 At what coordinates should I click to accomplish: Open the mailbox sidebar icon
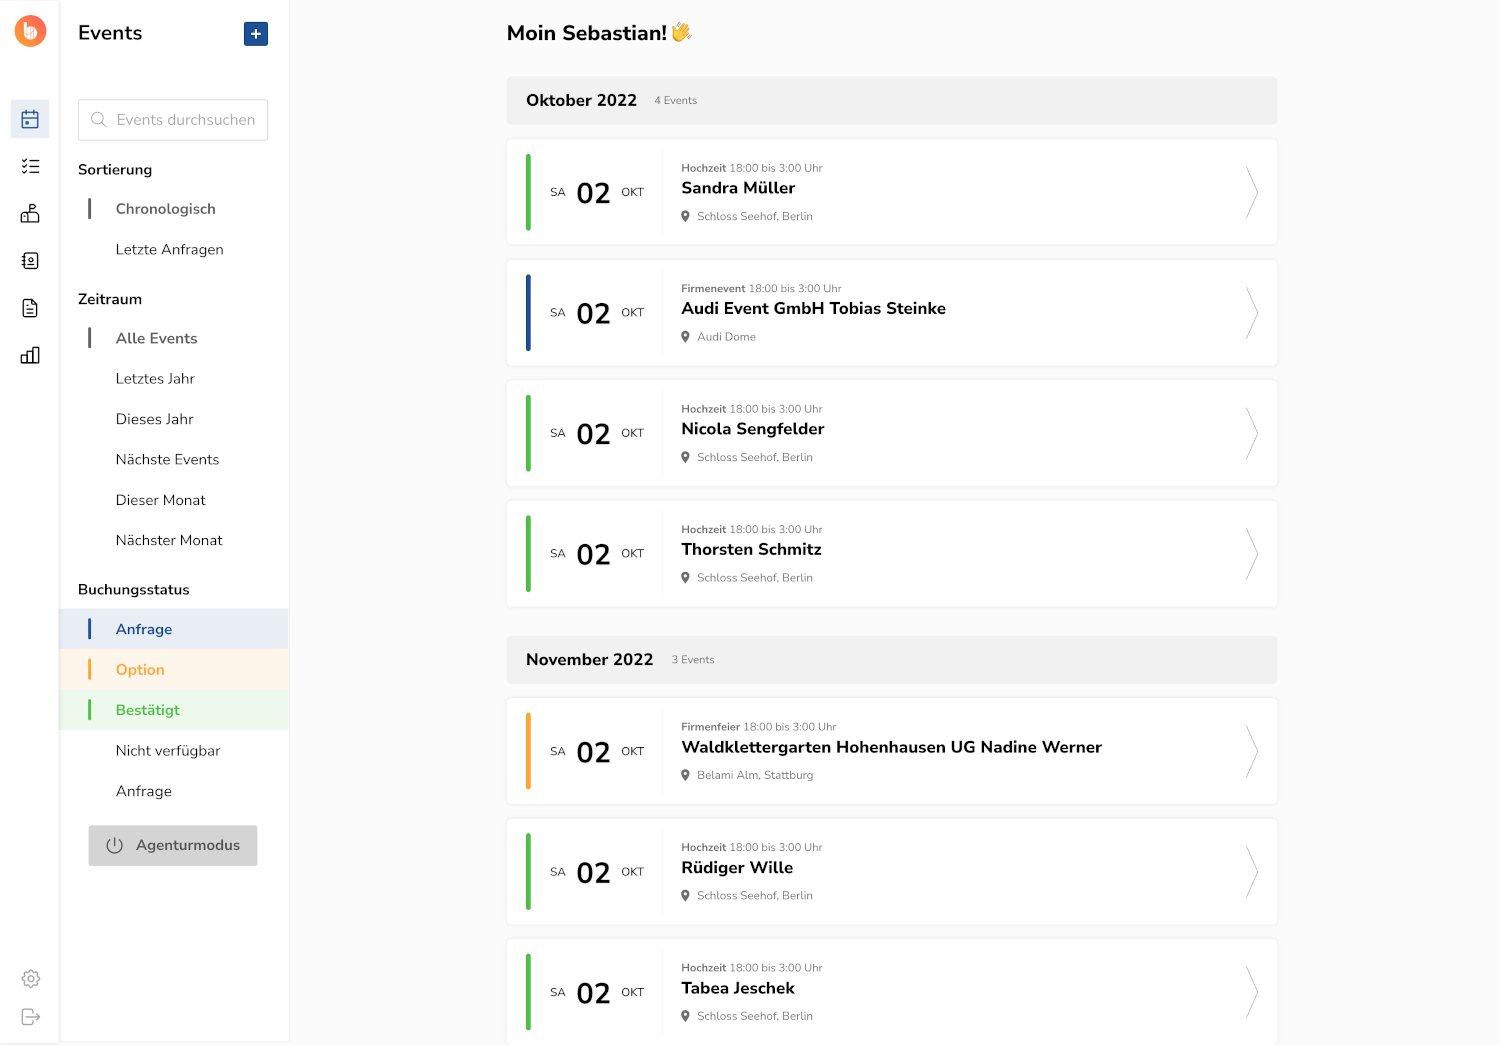pyautogui.click(x=30, y=213)
